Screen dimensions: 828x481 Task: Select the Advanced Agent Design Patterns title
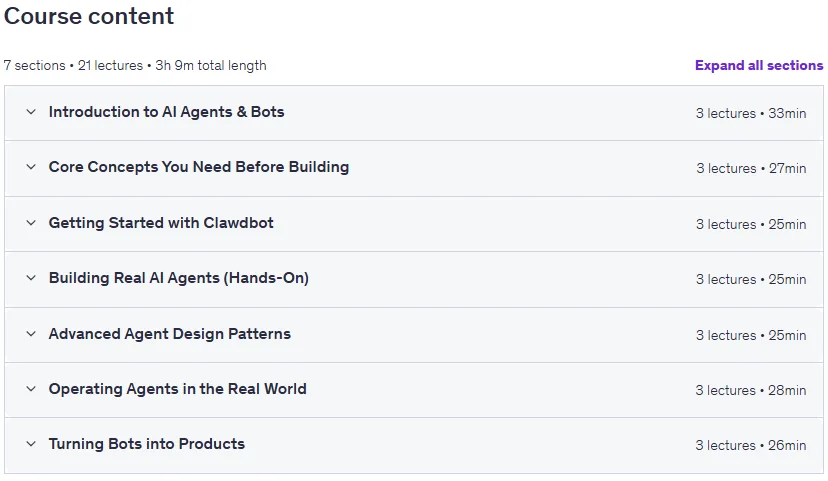(170, 334)
